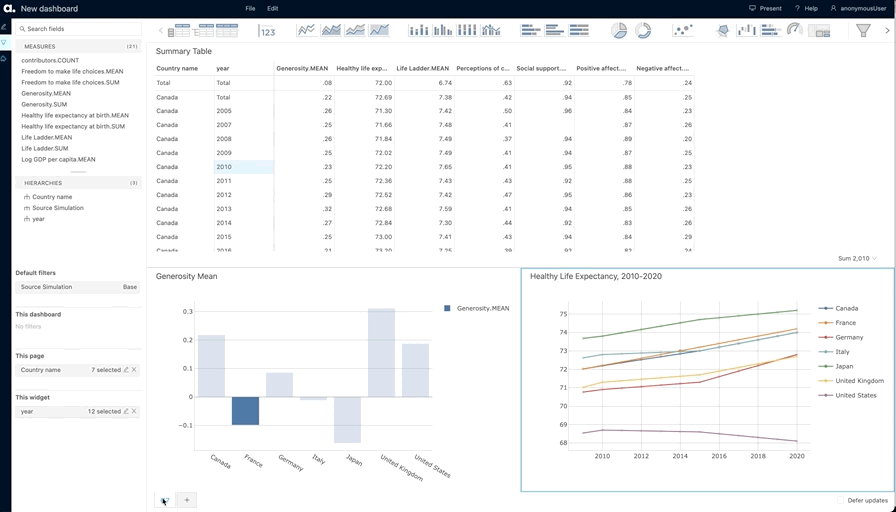Remove the Country name page filter

tap(134, 370)
